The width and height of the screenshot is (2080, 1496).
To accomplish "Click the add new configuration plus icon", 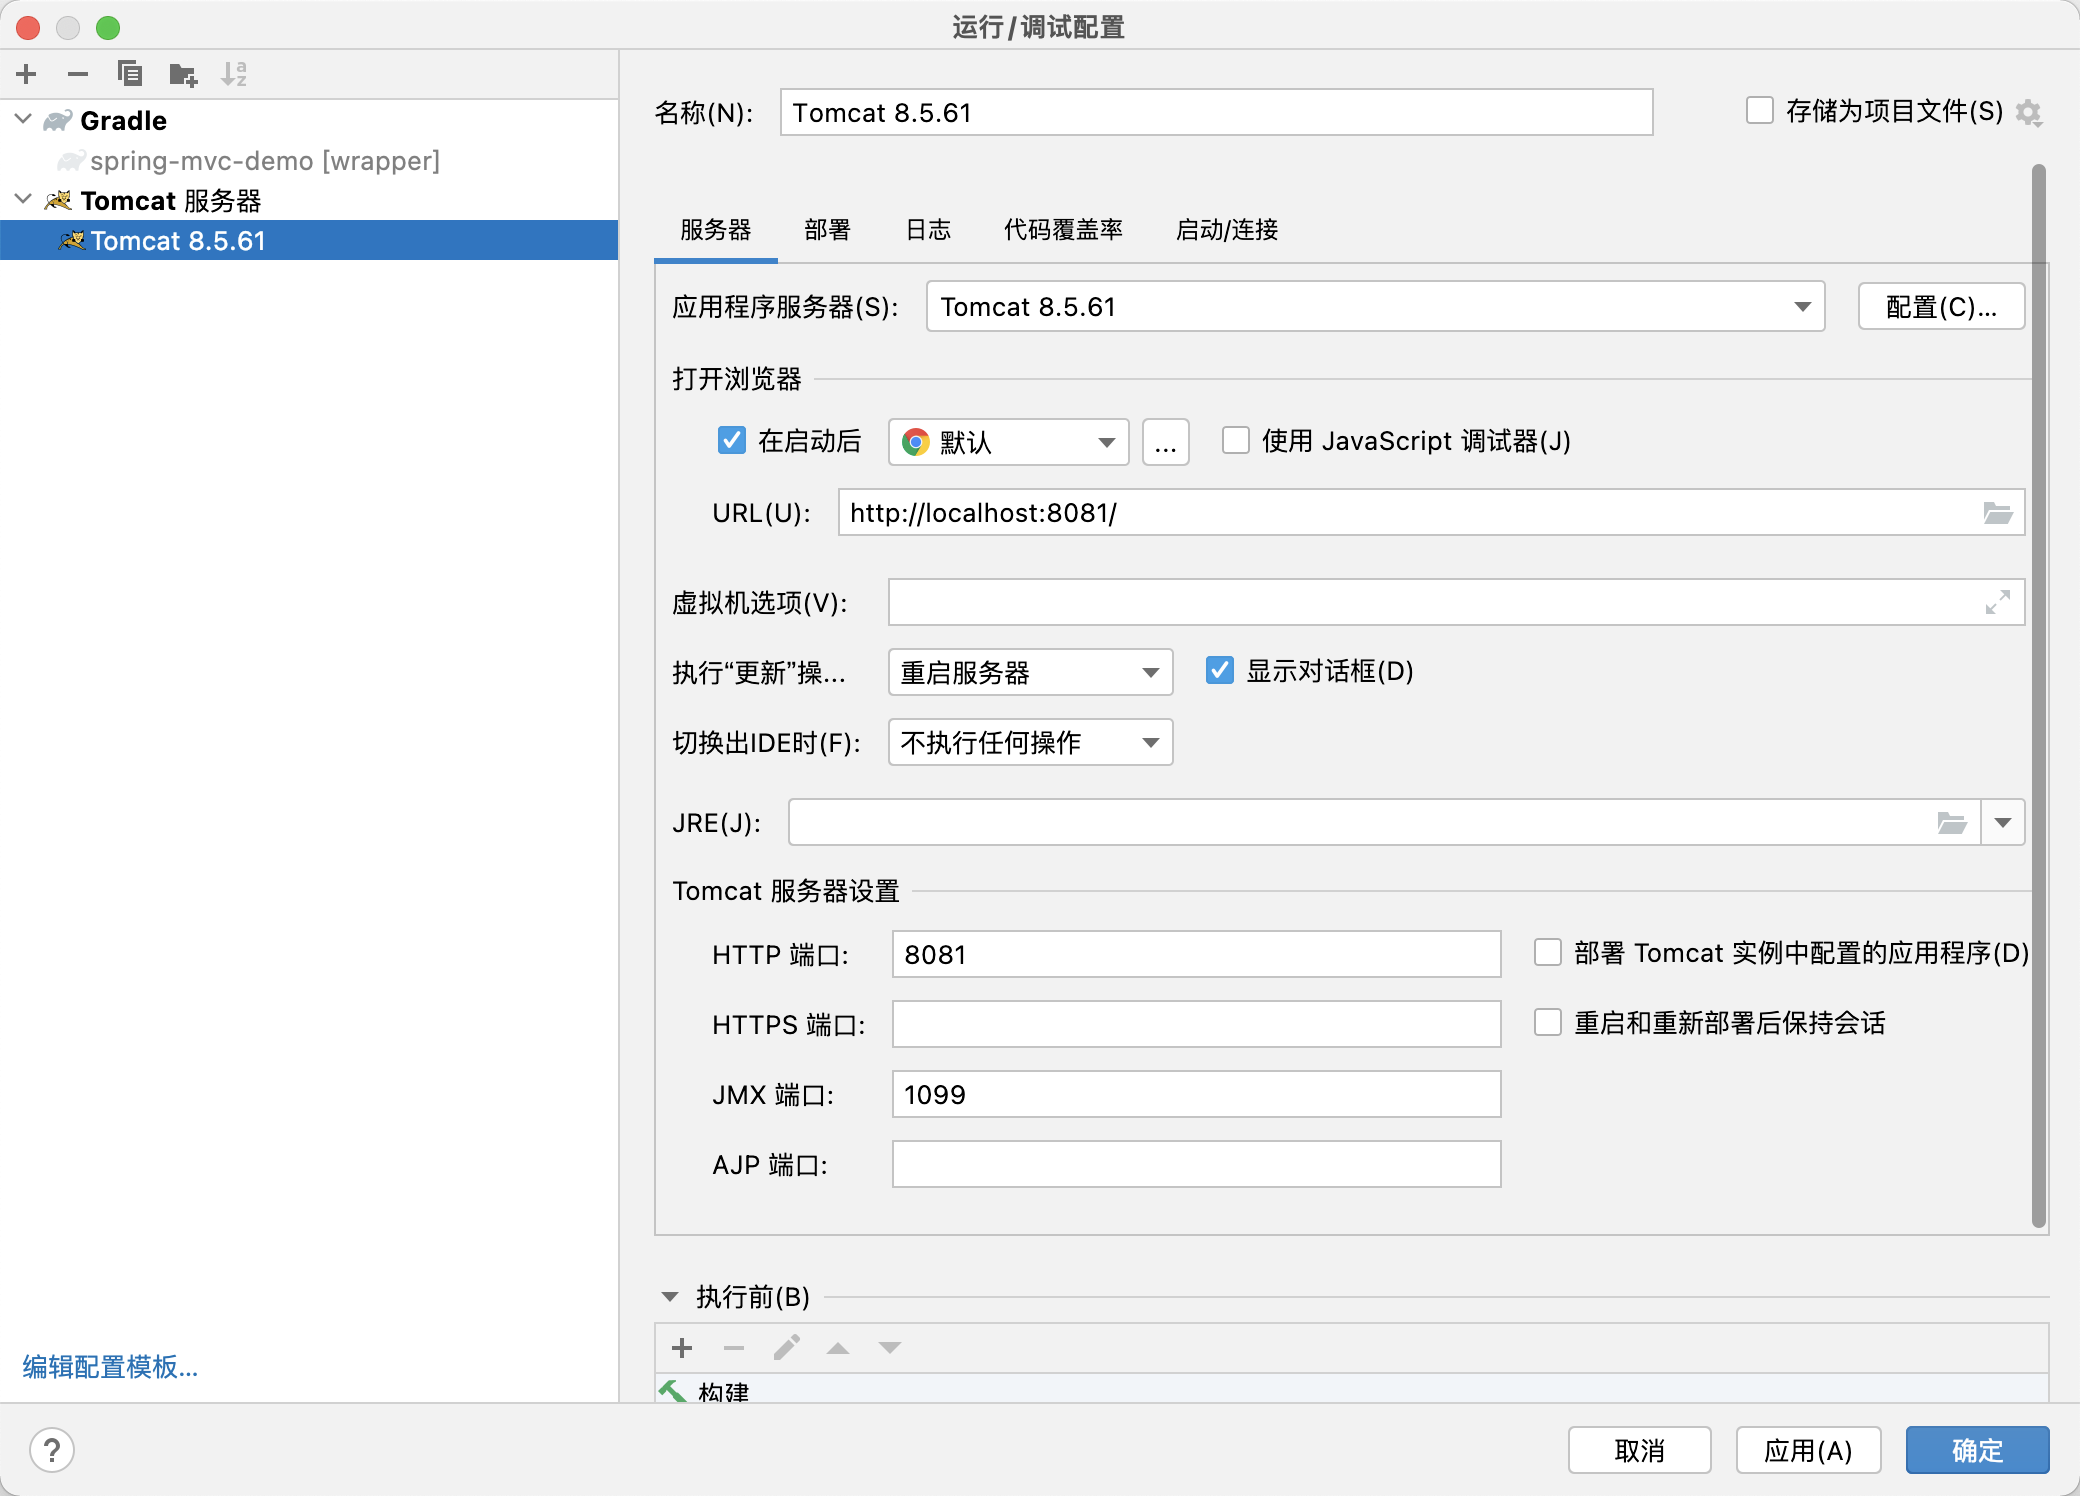I will (27, 74).
